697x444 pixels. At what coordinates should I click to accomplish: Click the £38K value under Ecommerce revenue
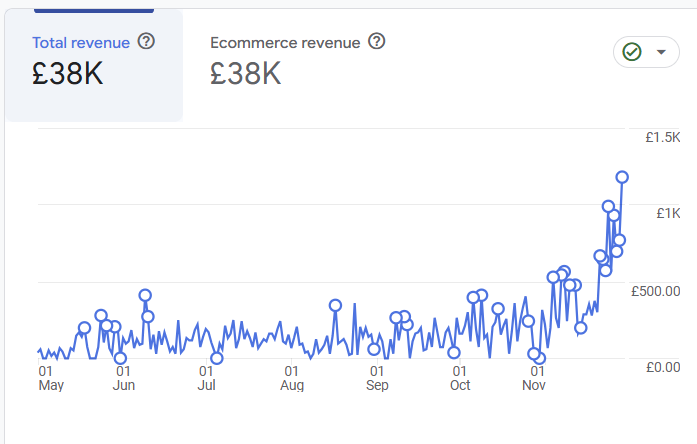pyautogui.click(x=246, y=74)
